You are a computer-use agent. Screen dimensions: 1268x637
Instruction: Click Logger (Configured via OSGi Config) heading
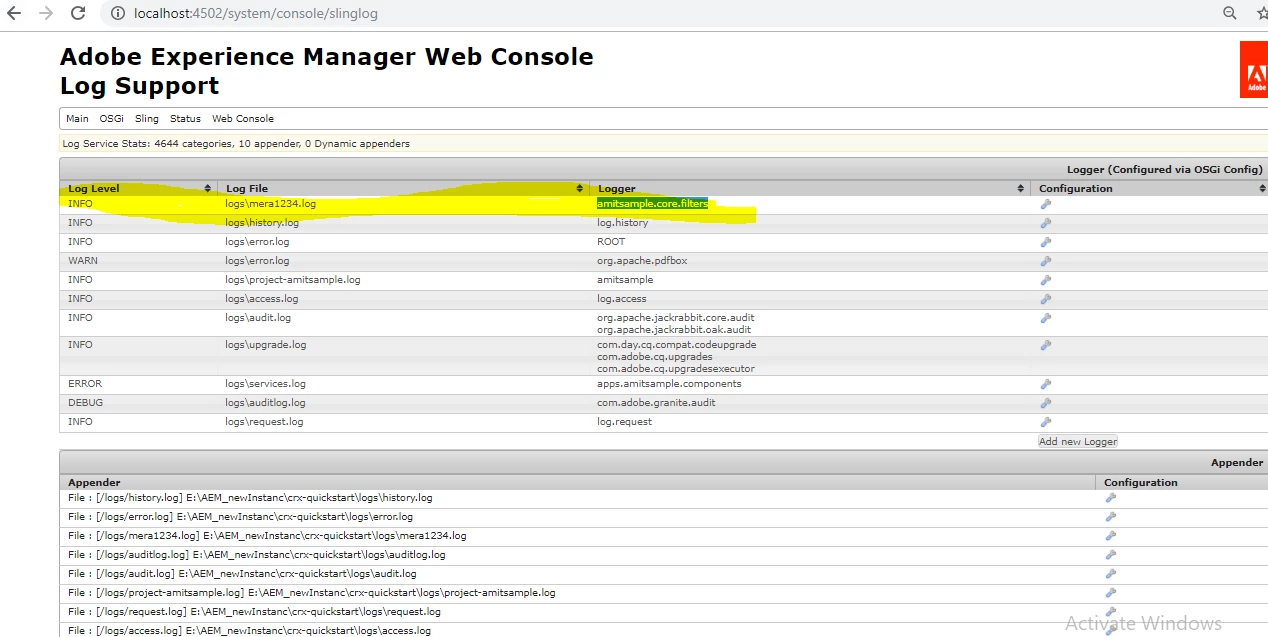(x=1165, y=170)
